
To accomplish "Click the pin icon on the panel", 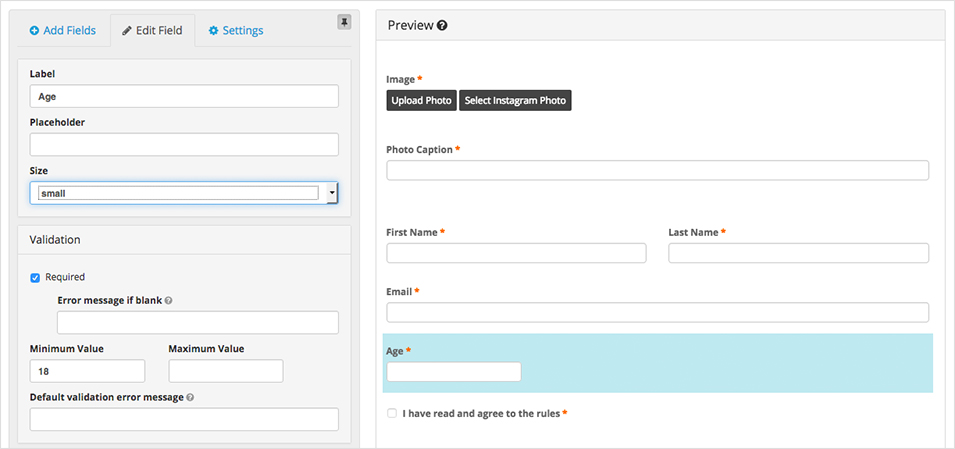I will (x=344, y=23).
